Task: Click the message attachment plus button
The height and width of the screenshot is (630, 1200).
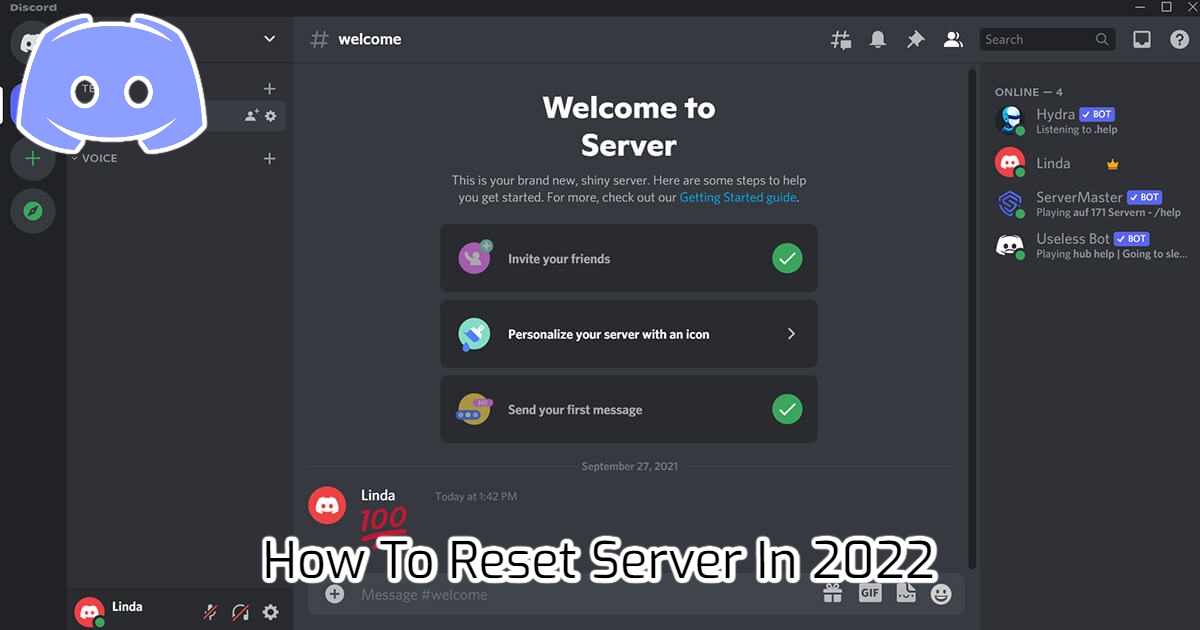Action: (x=335, y=594)
